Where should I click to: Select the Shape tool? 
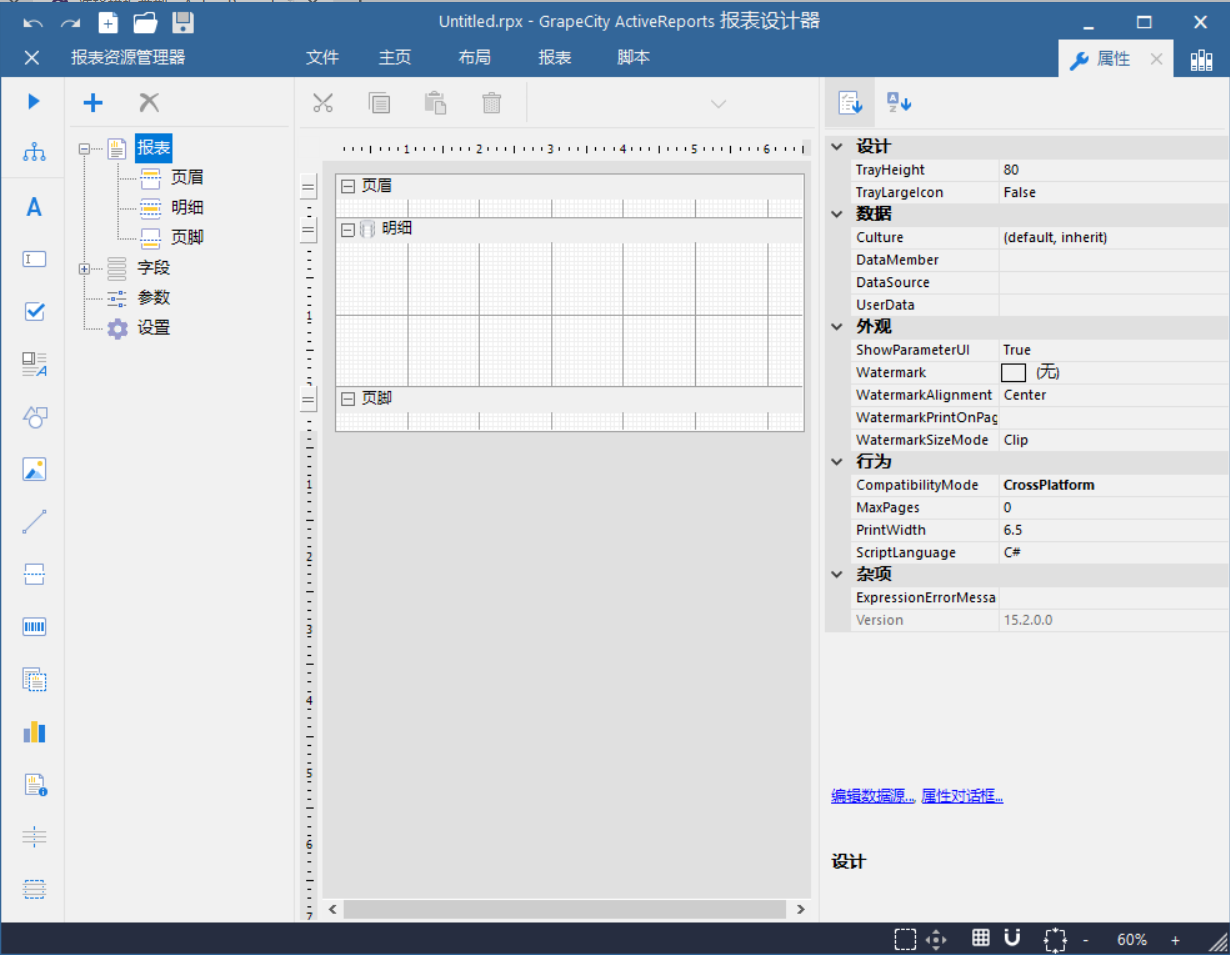click(35, 417)
